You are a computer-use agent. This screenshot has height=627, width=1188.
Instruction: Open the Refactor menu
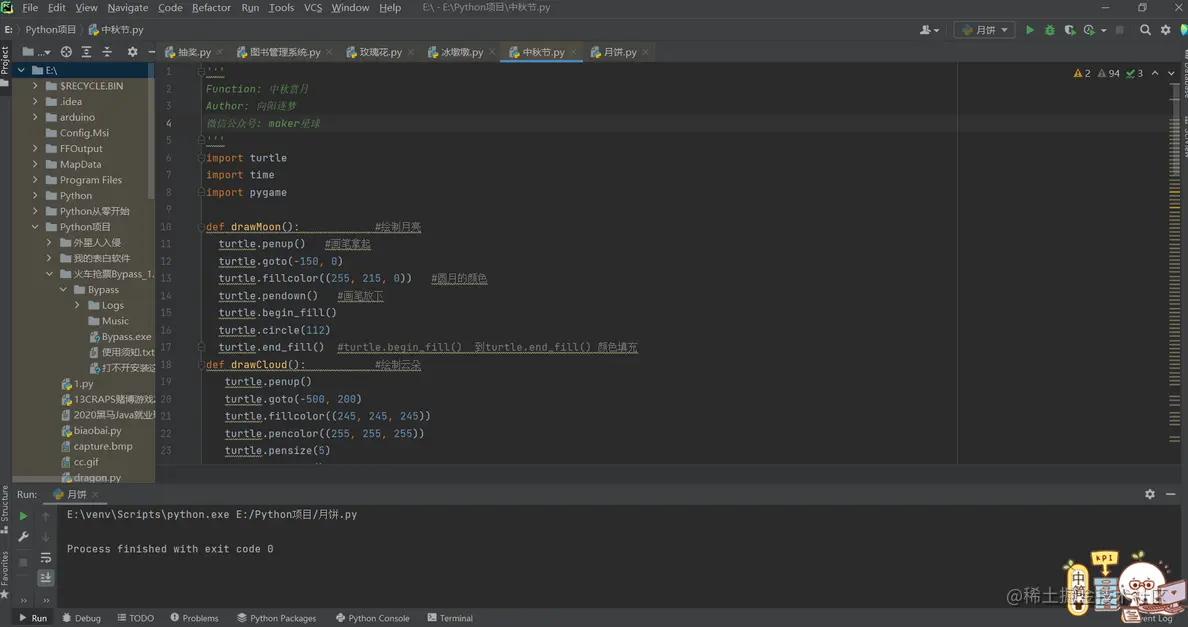tap(211, 8)
